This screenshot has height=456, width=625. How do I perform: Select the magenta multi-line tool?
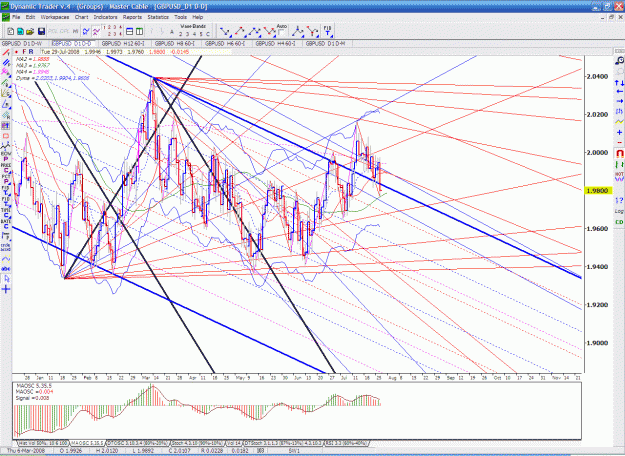pyautogui.click(x=6, y=72)
